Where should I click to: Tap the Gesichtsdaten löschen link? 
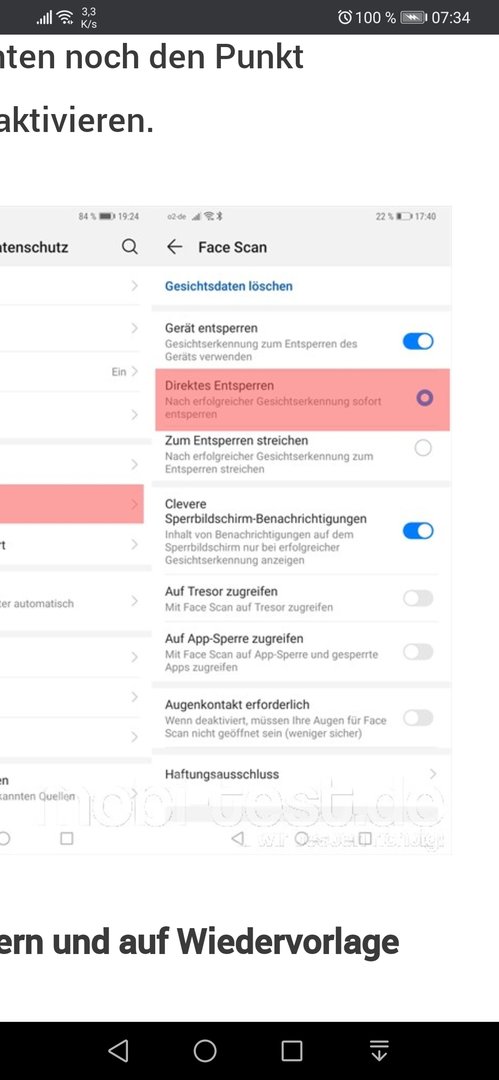[229, 286]
